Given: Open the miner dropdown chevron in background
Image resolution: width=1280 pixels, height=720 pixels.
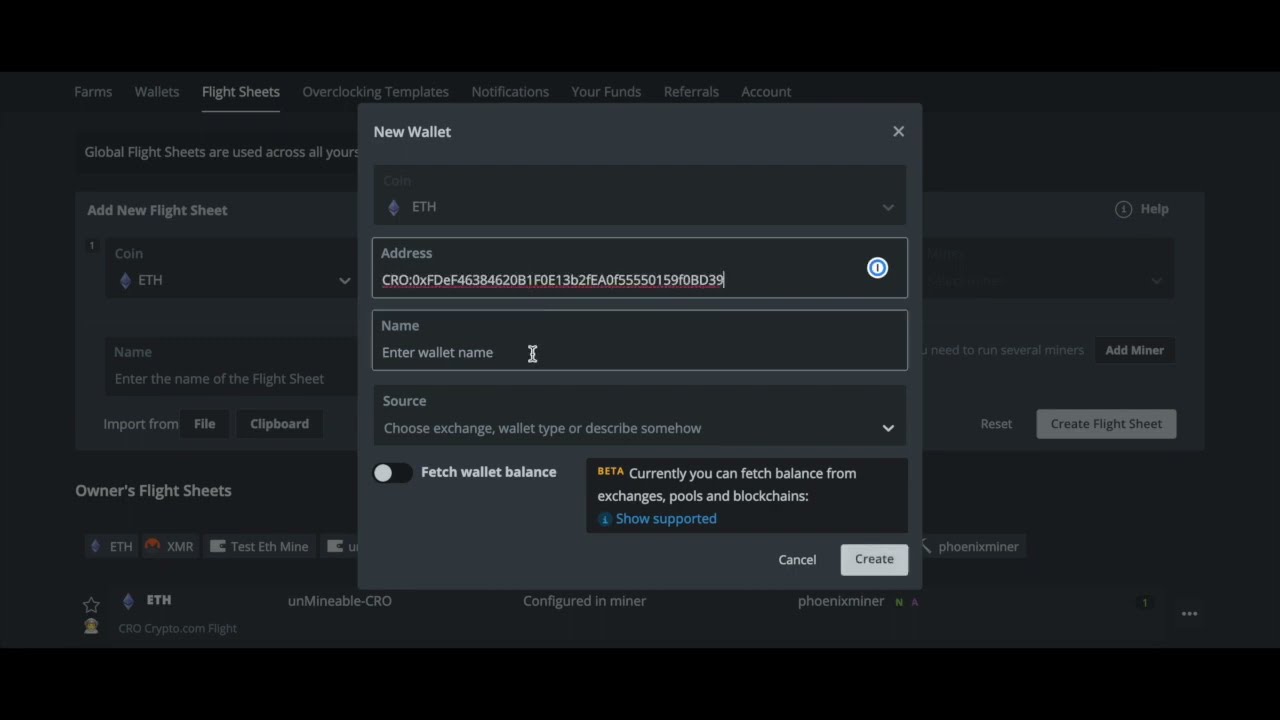Looking at the screenshot, I should [1157, 281].
